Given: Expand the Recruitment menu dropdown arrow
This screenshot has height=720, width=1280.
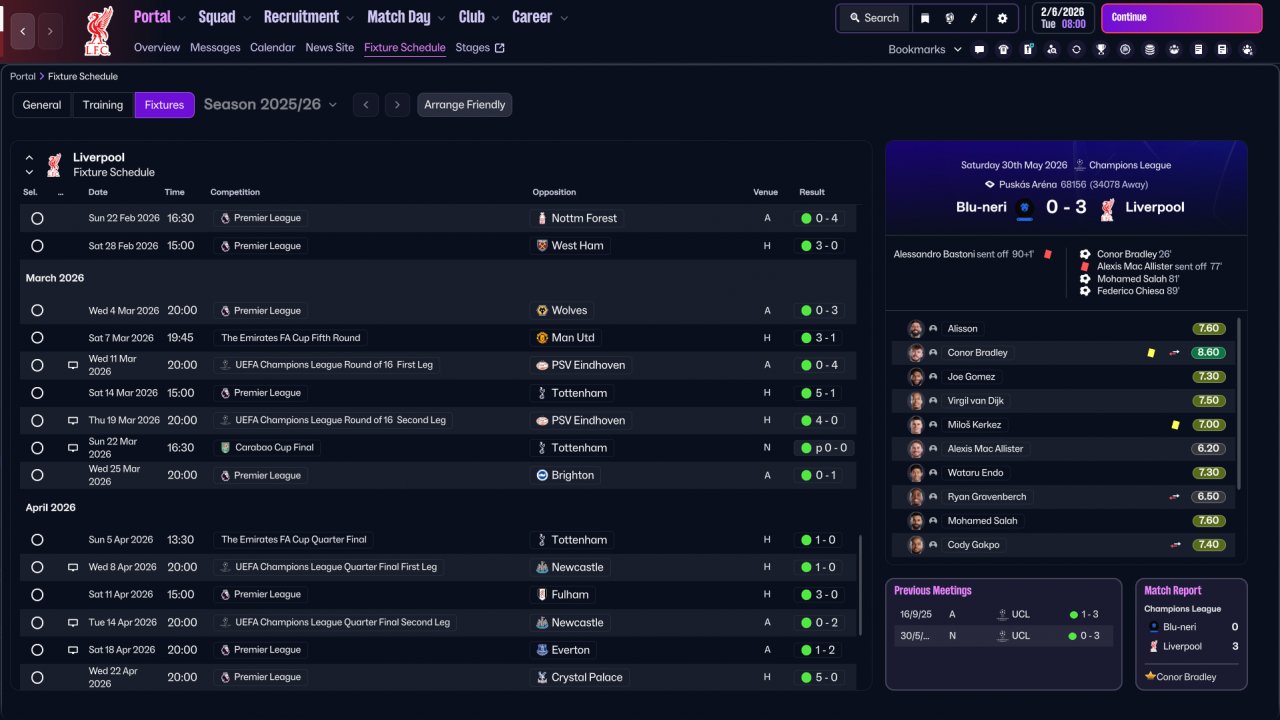Looking at the screenshot, I should pyautogui.click(x=350, y=18).
